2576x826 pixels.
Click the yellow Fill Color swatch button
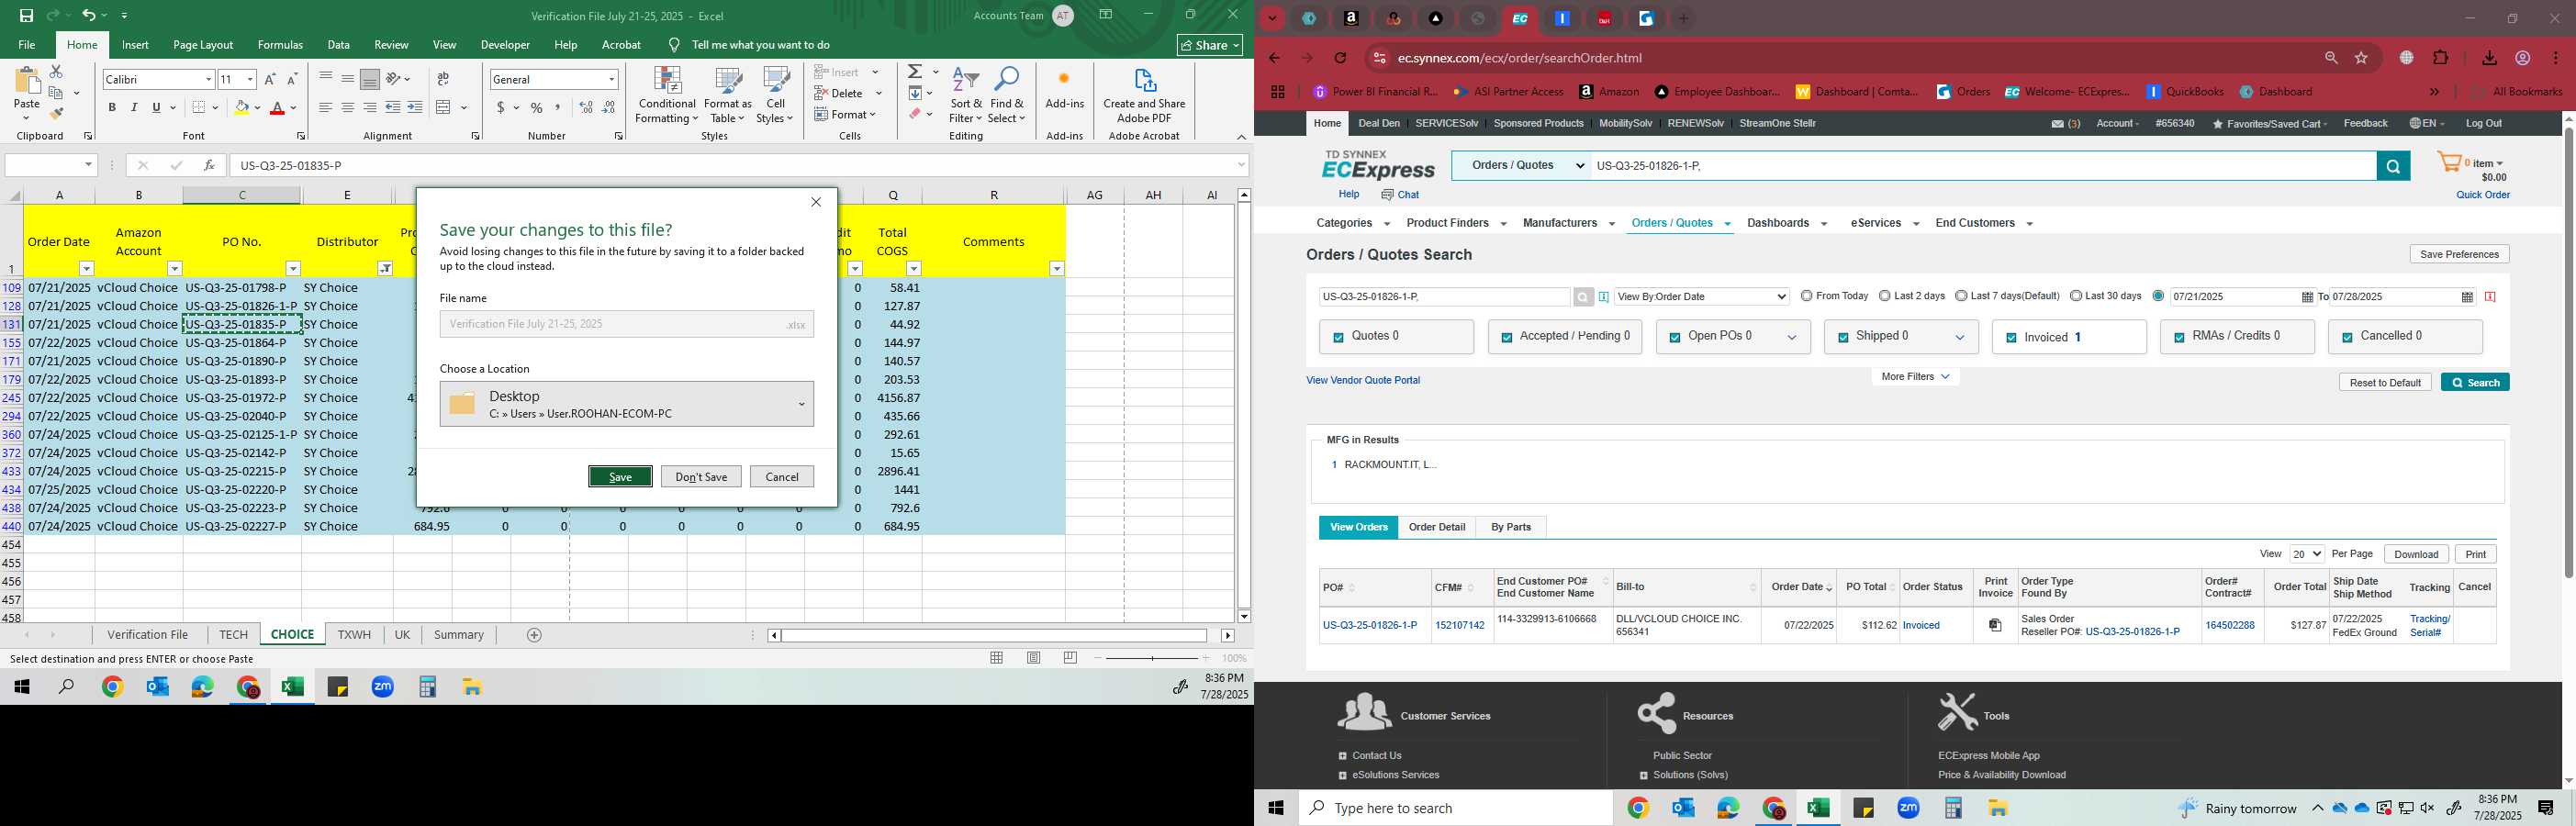pyautogui.click(x=241, y=108)
